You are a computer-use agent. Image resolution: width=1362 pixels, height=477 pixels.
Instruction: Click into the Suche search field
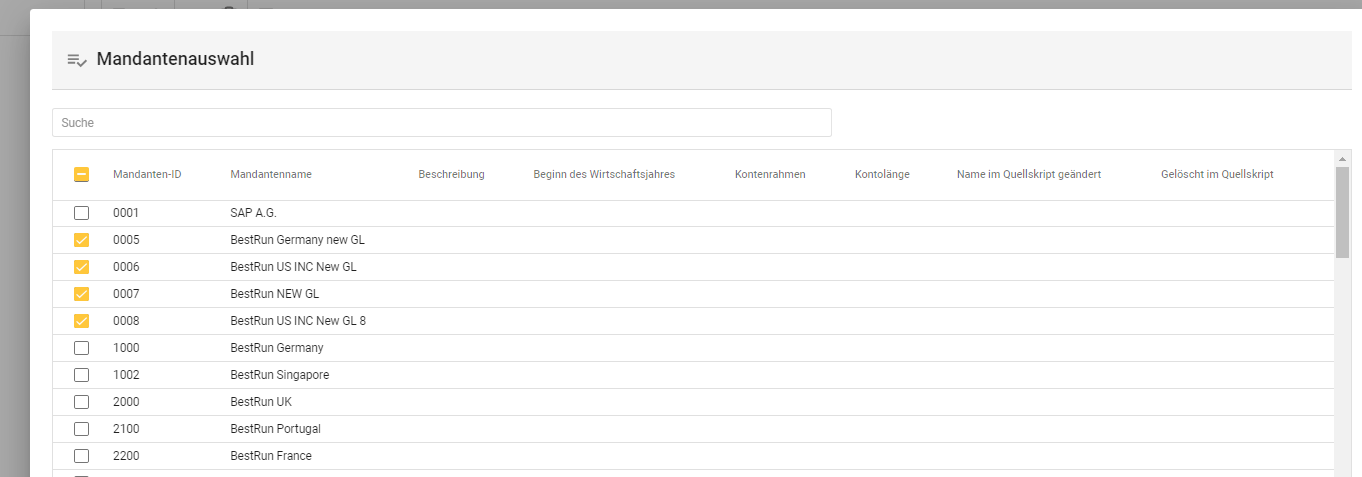(441, 122)
